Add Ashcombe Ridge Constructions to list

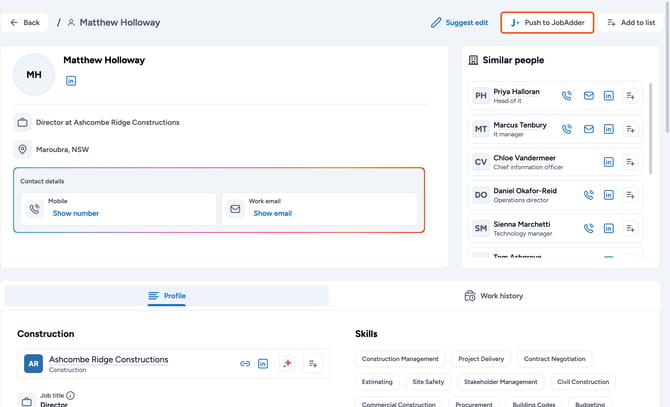click(313, 363)
